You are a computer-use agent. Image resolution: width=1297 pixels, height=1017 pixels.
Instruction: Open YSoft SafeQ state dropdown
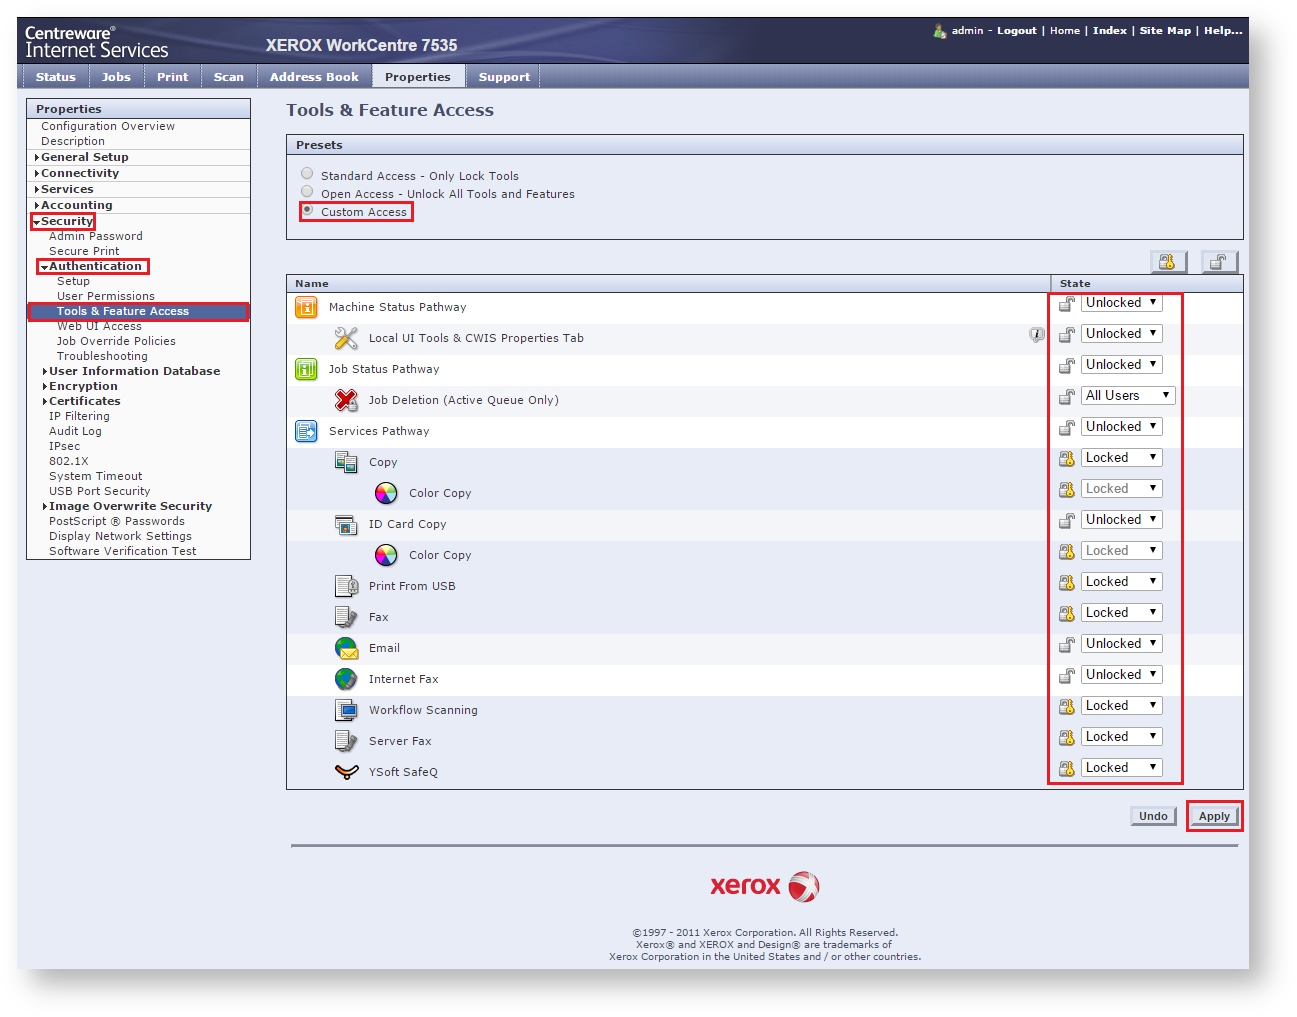click(x=1121, y=768)
